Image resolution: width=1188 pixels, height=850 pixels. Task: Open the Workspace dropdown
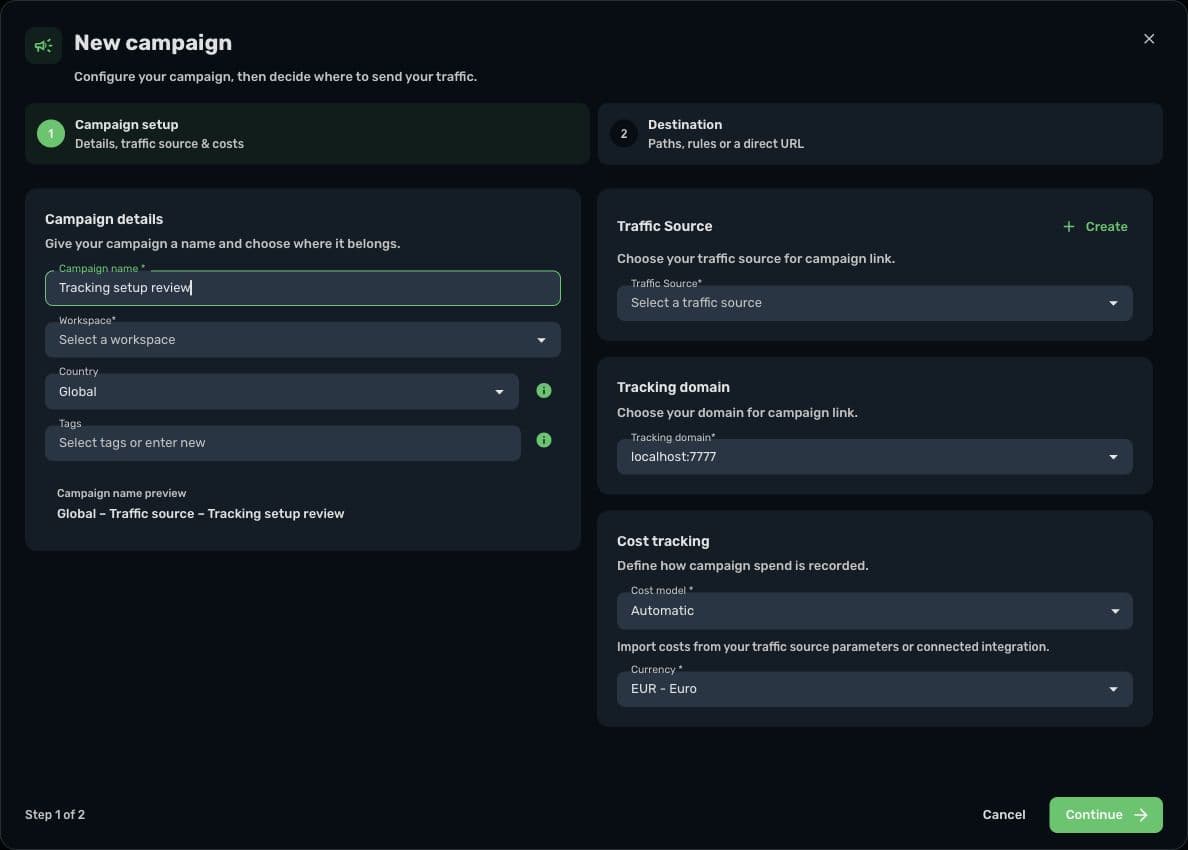pyautogui.click(x=302, y=340)
